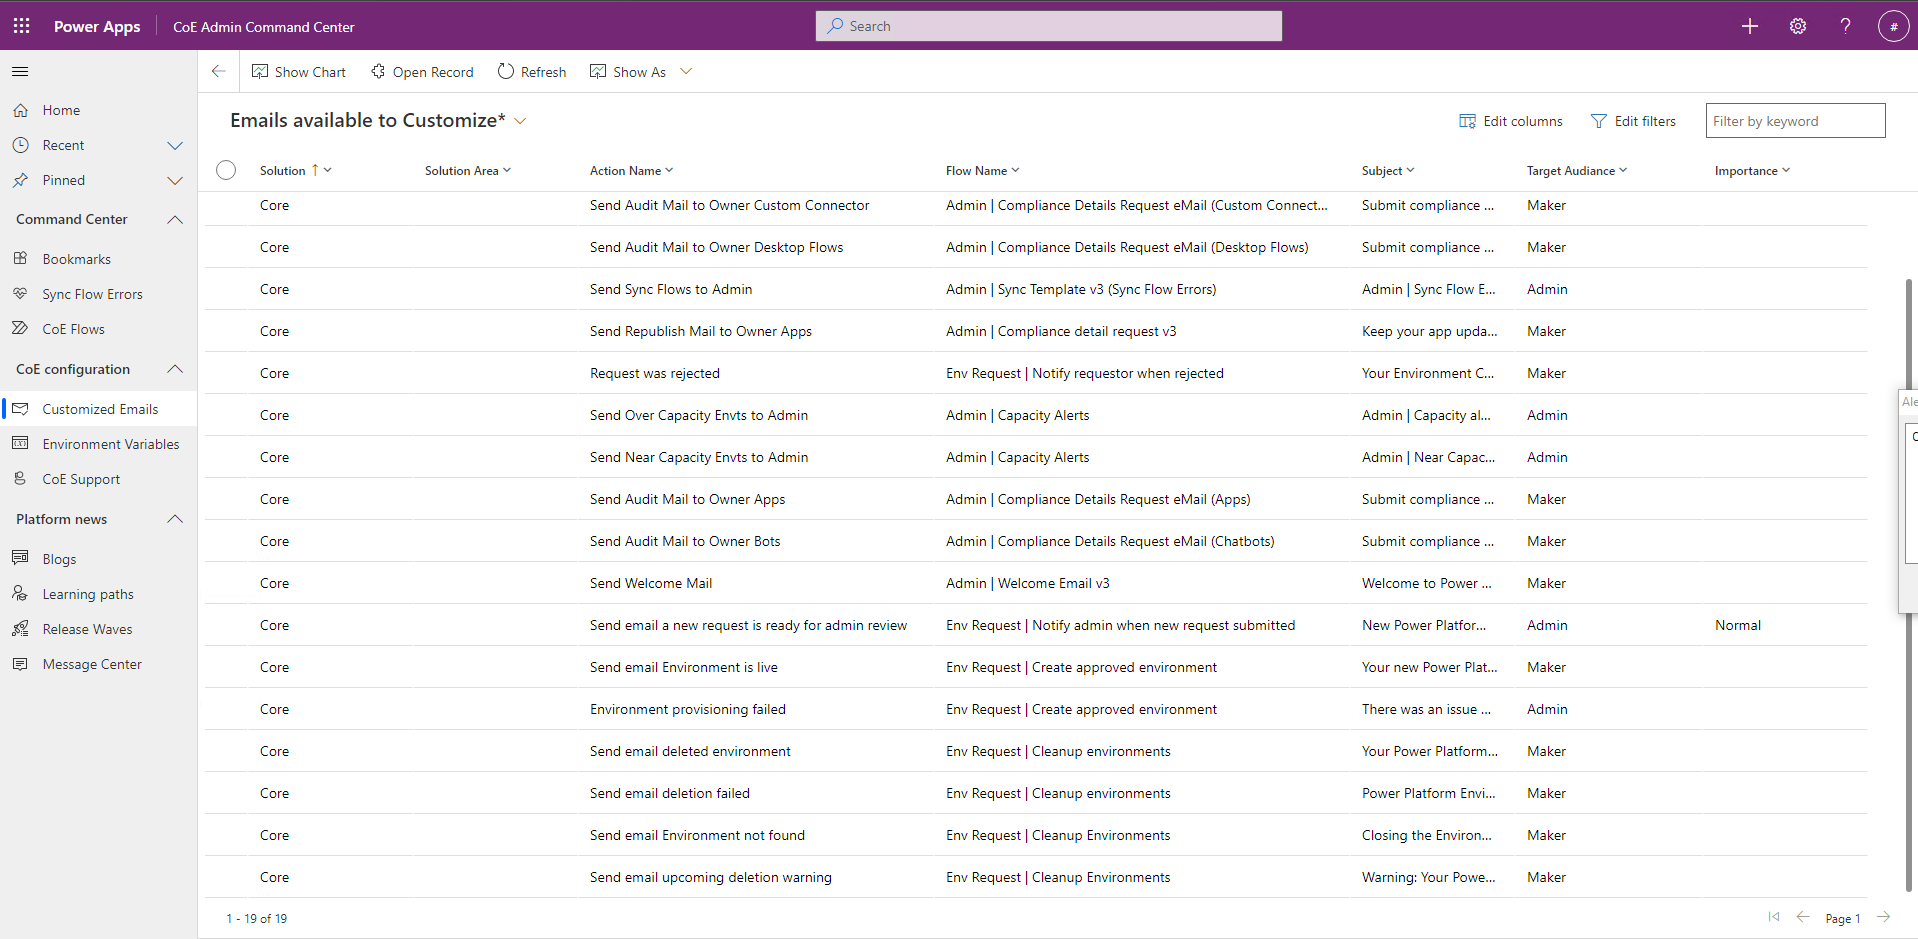Select Show Chart in the command bar
The width and height of the screenshot is (1918, 939).
pos(298,71)
